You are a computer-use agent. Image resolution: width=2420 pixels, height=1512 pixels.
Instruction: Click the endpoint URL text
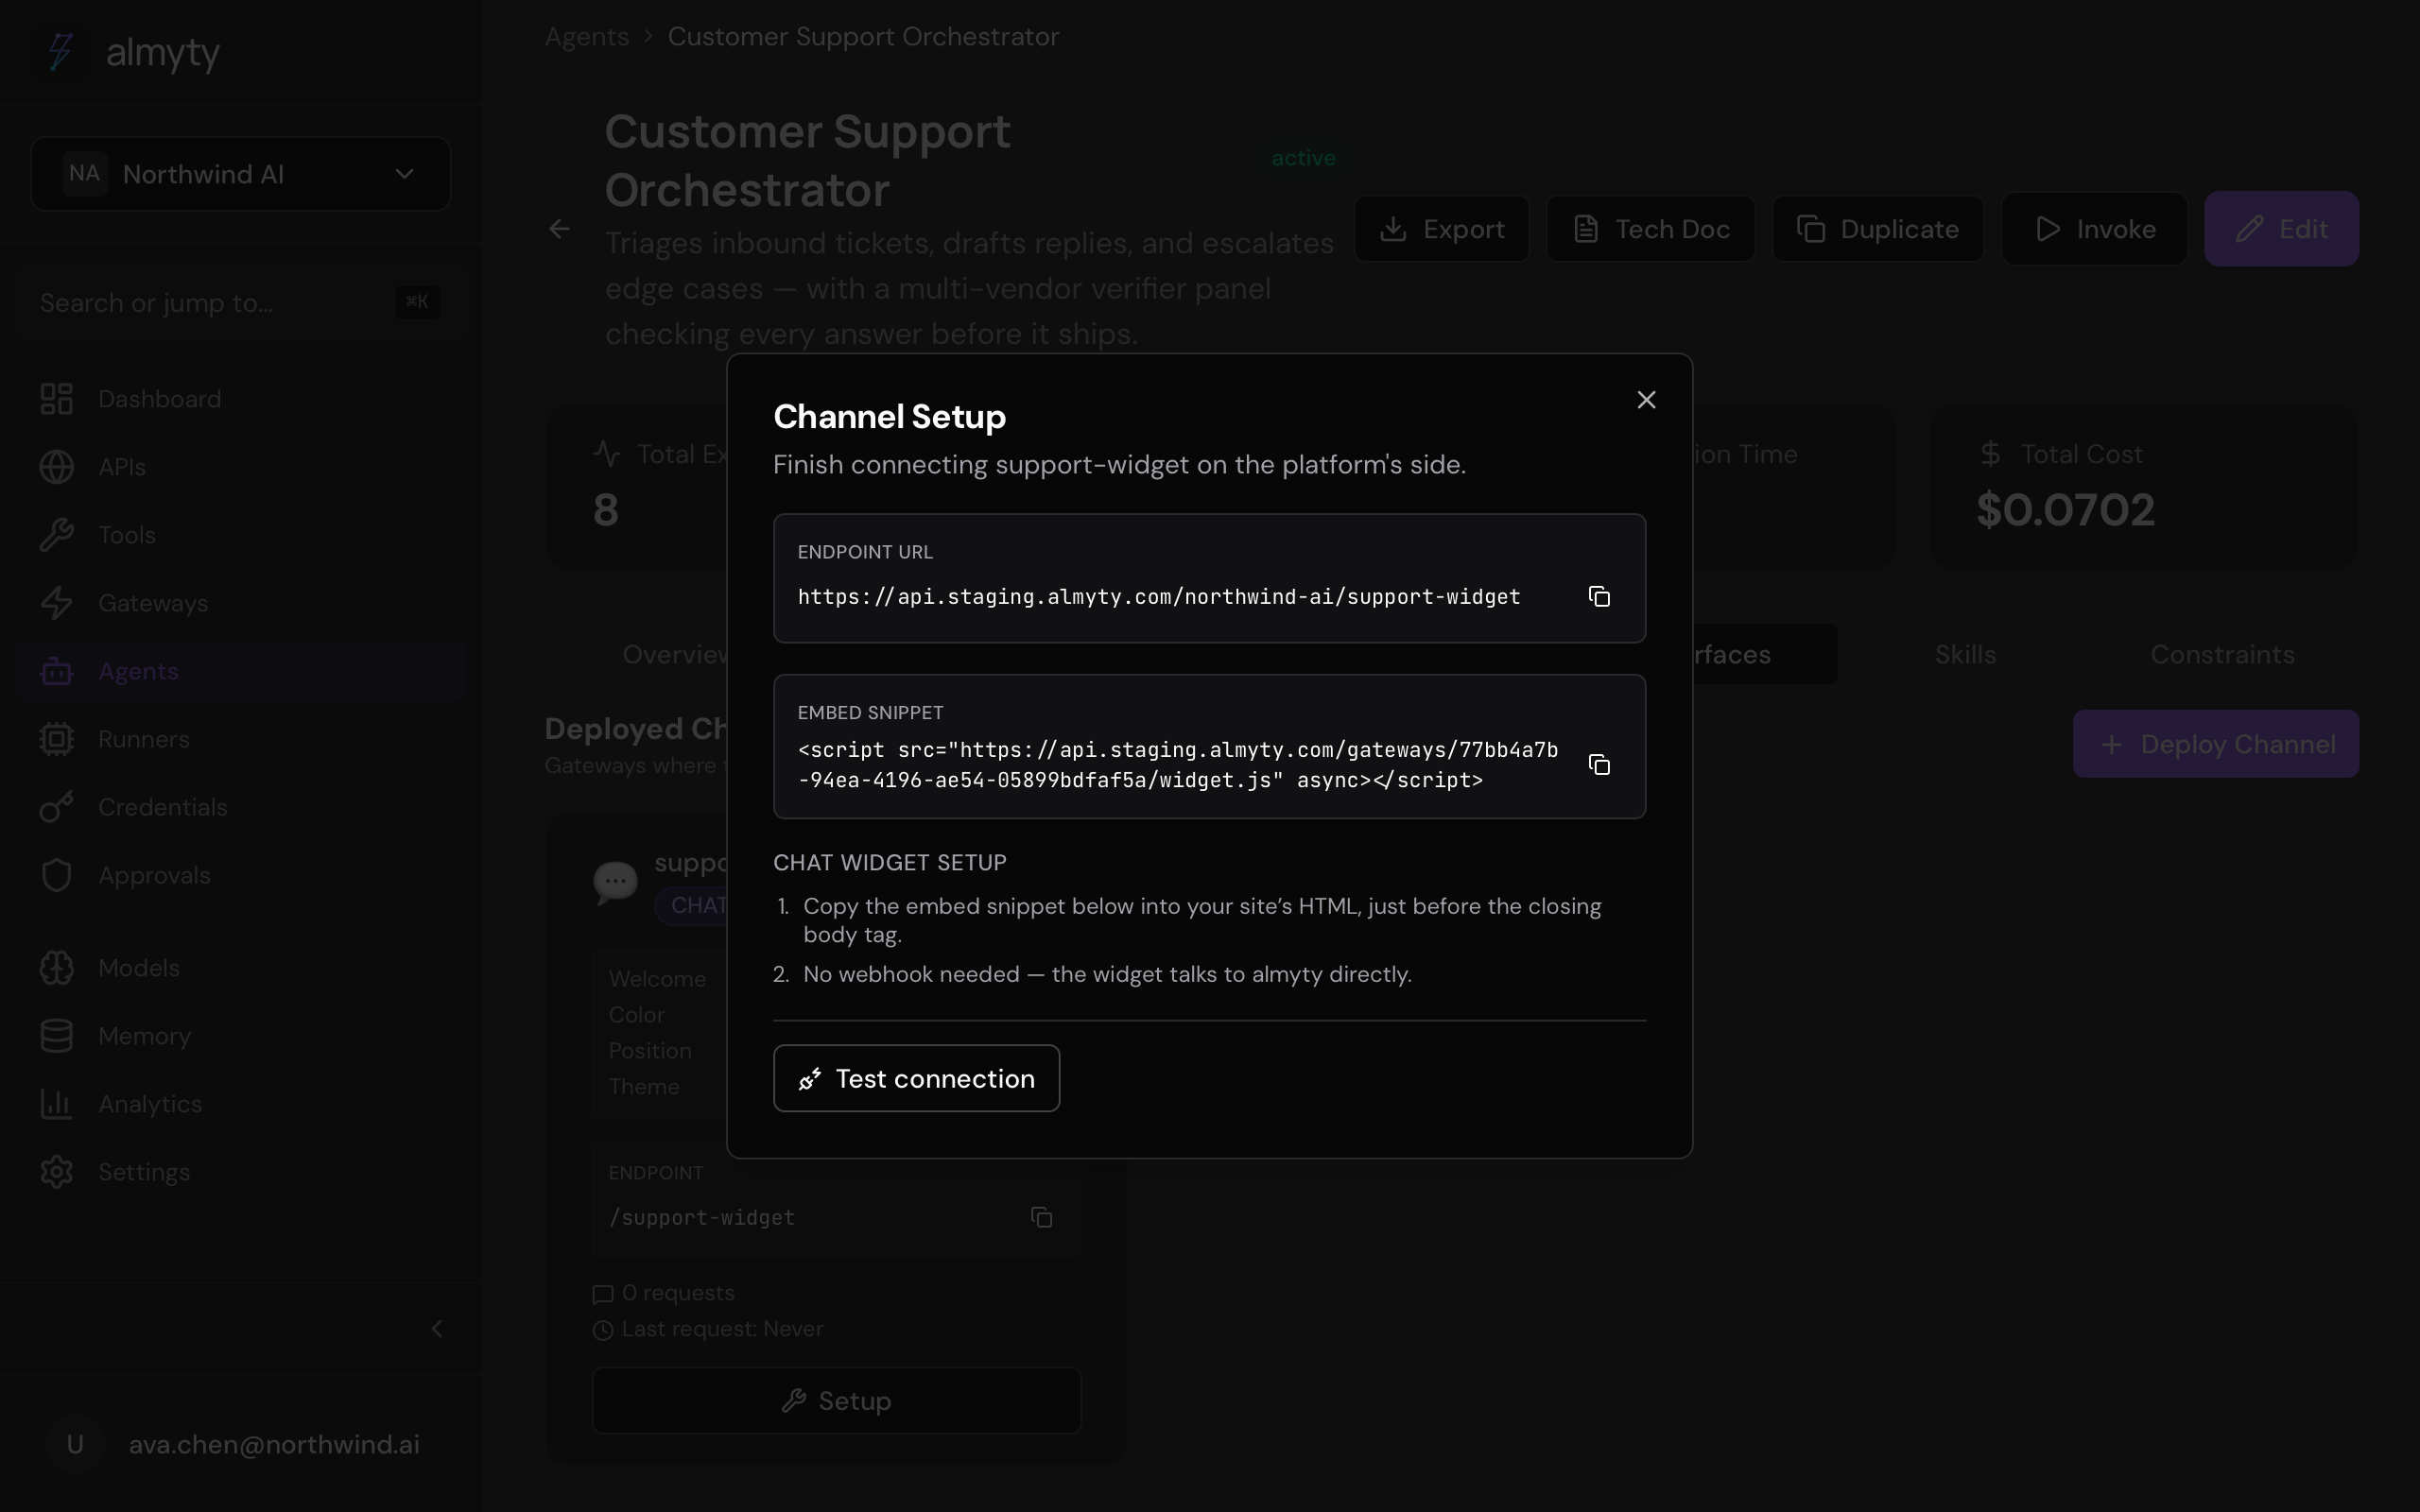pos(1159,597)
